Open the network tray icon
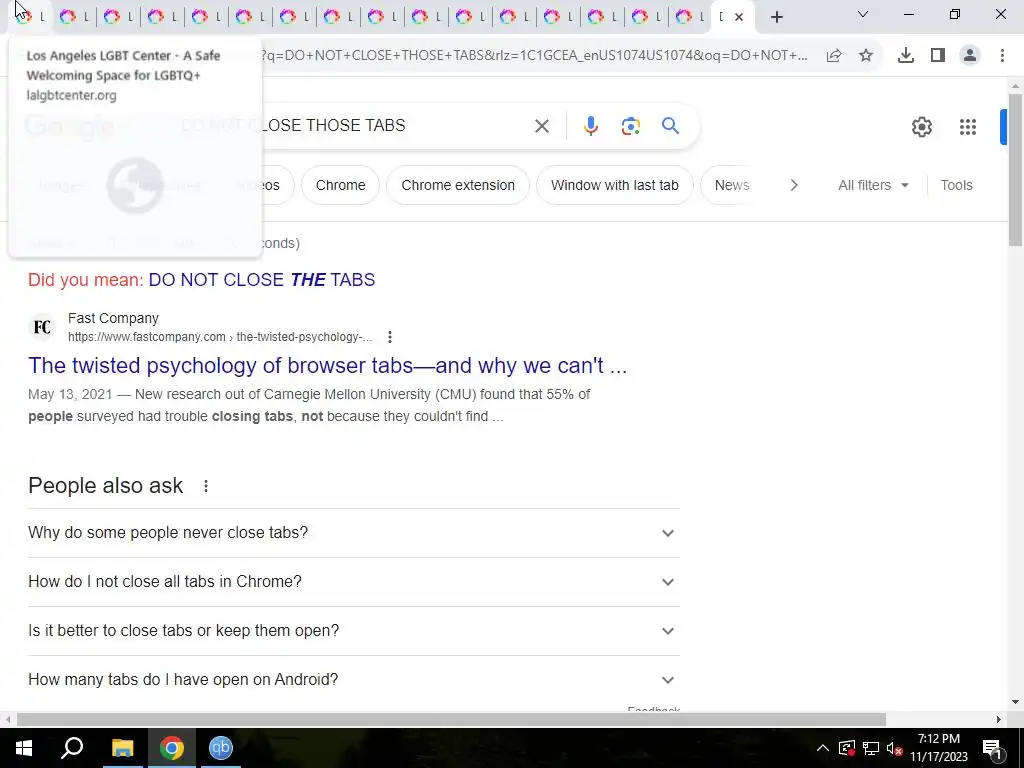The width and height of the screenshot is (1024, 768). pyautogui.click(x=871, y=748)
